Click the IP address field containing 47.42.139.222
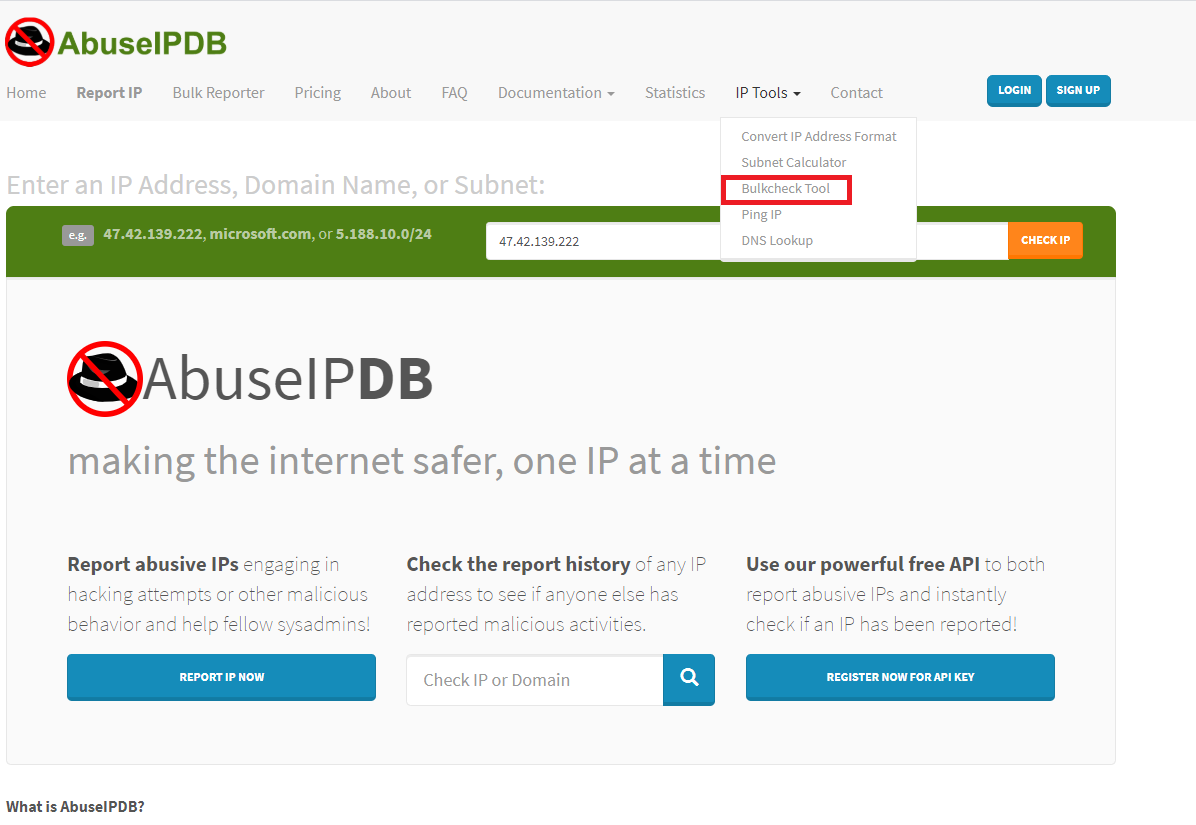Viewport: 1196px width, 825px height. click(747, 241)
